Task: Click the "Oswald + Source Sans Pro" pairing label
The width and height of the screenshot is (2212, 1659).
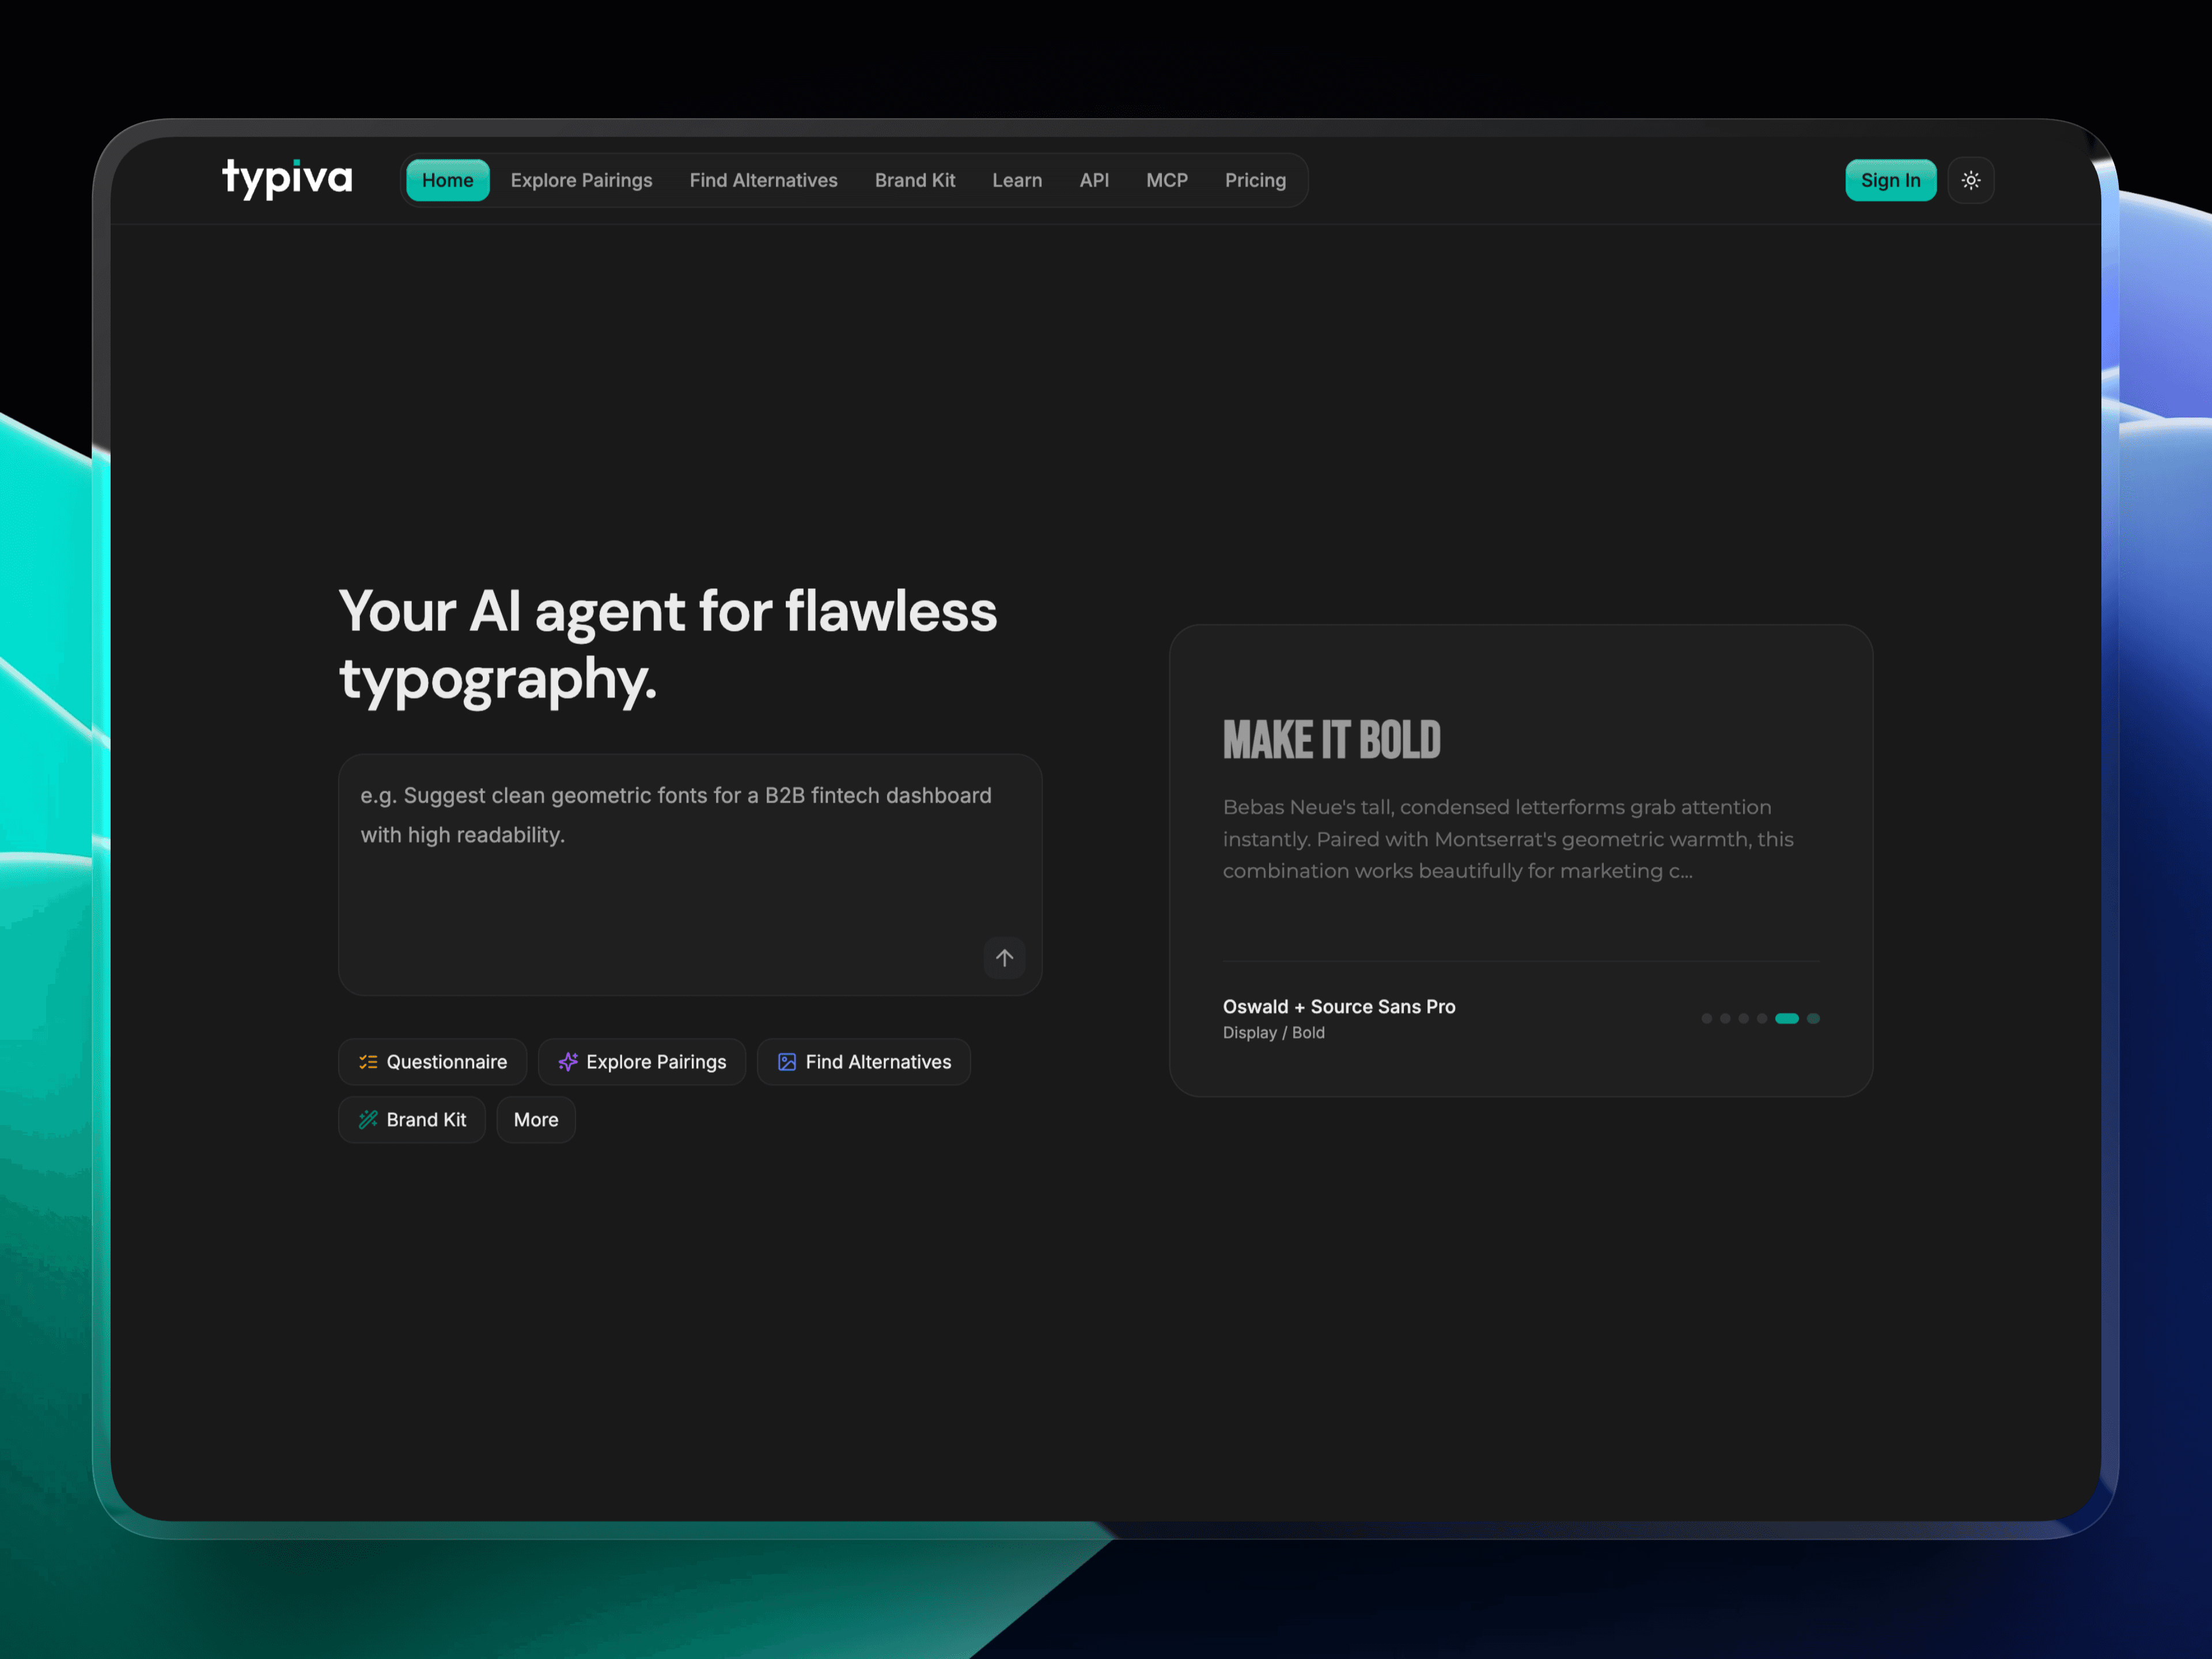Action: pyautogui.click(x=1339, y=1006)
